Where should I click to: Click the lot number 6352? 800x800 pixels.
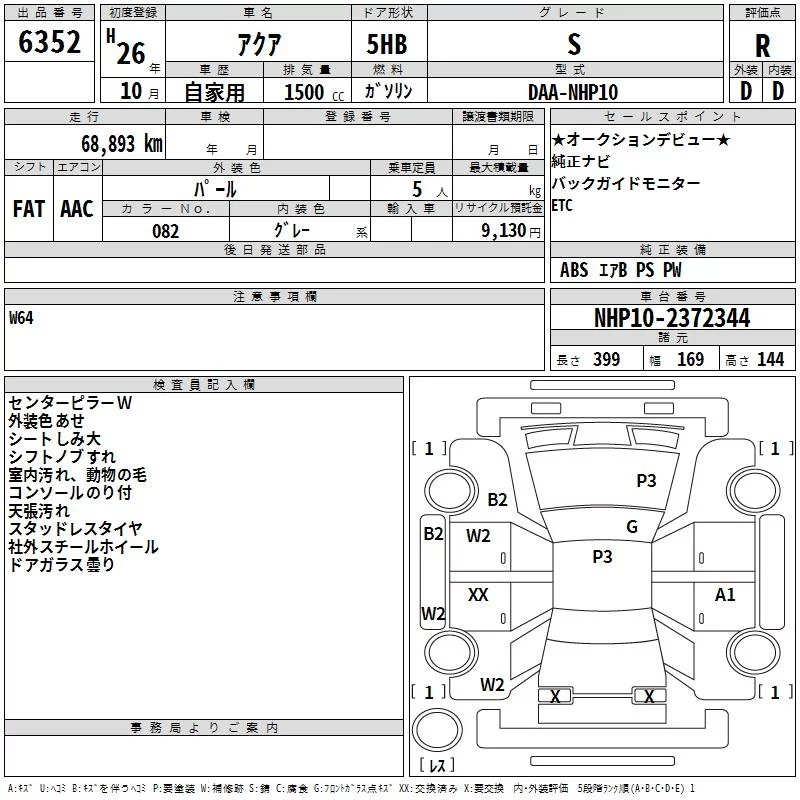(x=49, y=41)
